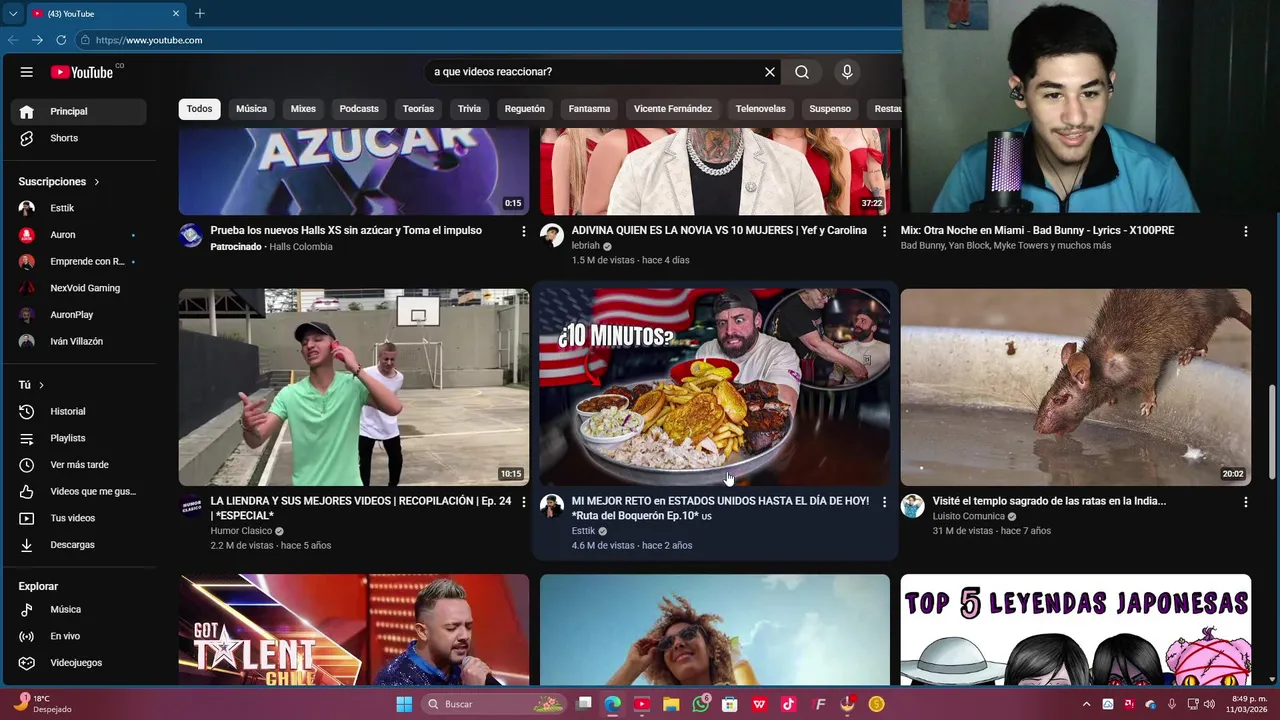
Task: Open more options for ADIVINA QUIEN ES LA NOVIA
Action: [x=884, y=231]
